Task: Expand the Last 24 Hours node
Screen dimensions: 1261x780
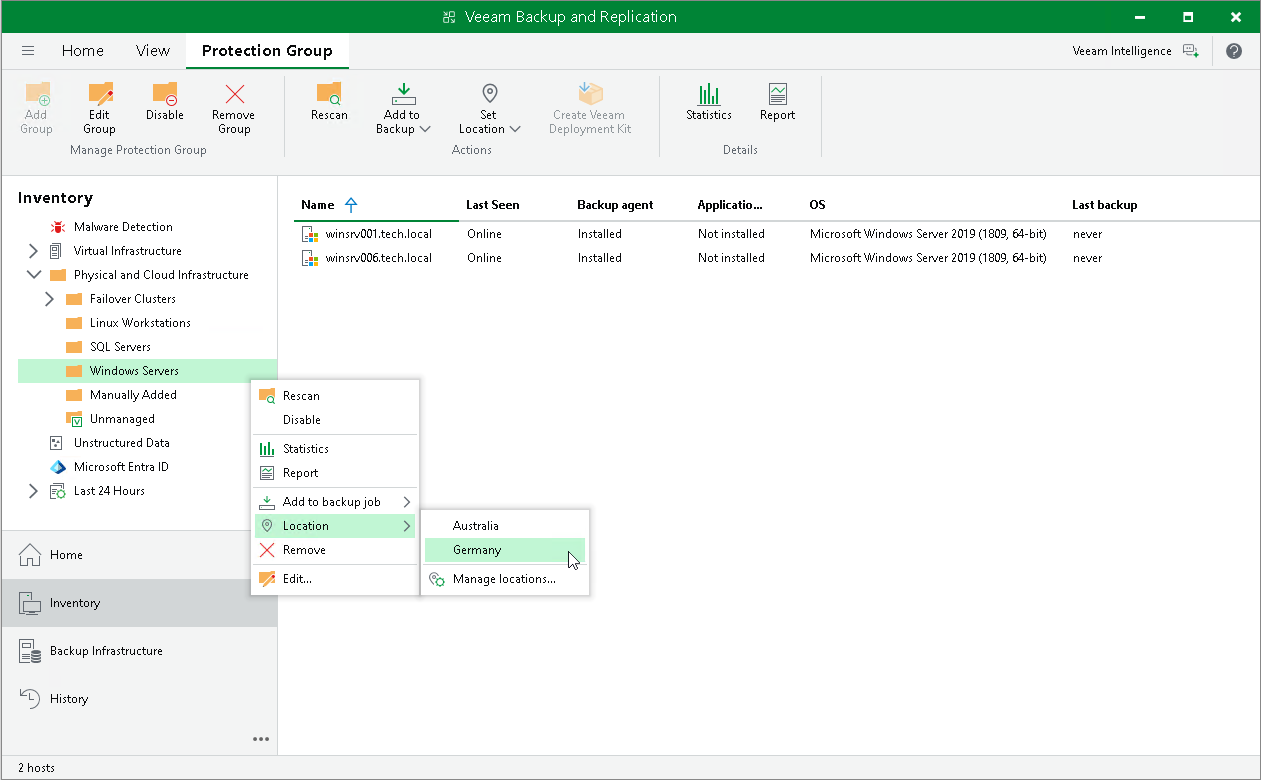Action: (33, 491)
